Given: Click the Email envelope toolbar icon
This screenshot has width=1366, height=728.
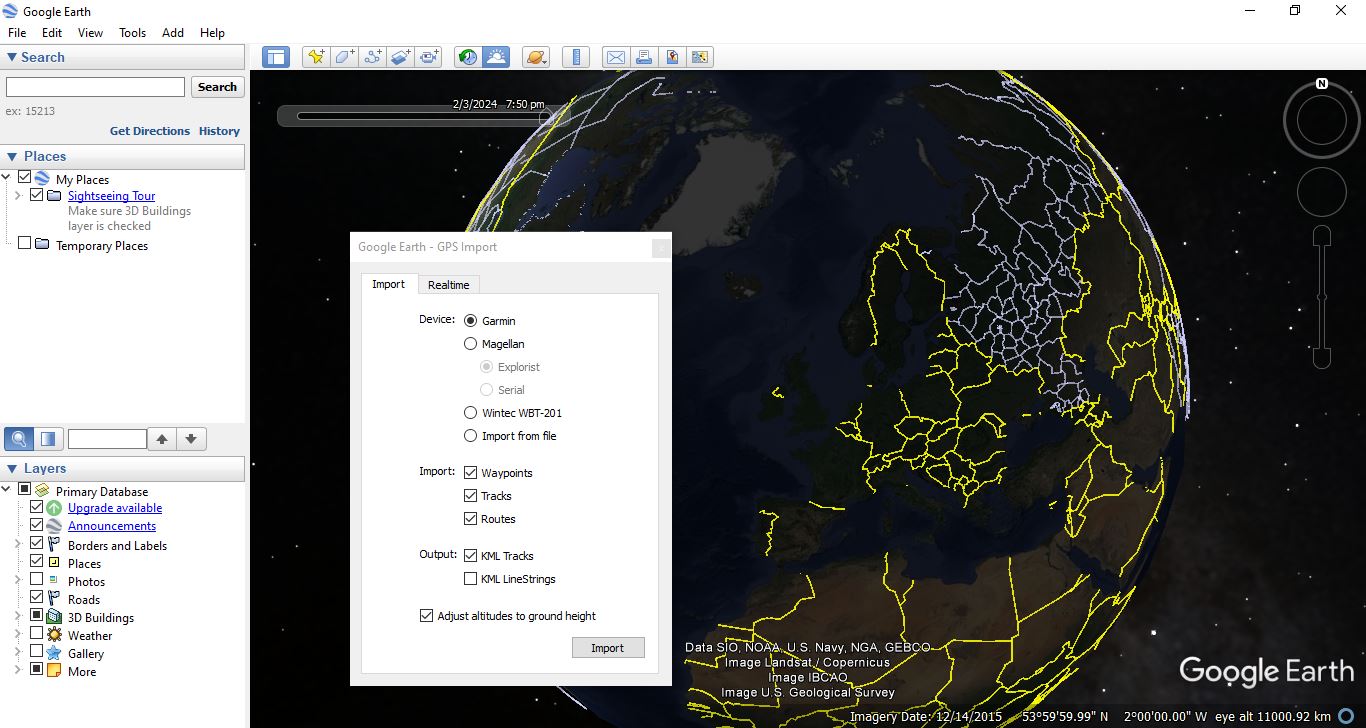Looking at the screenshot, I should coord(615,57).
